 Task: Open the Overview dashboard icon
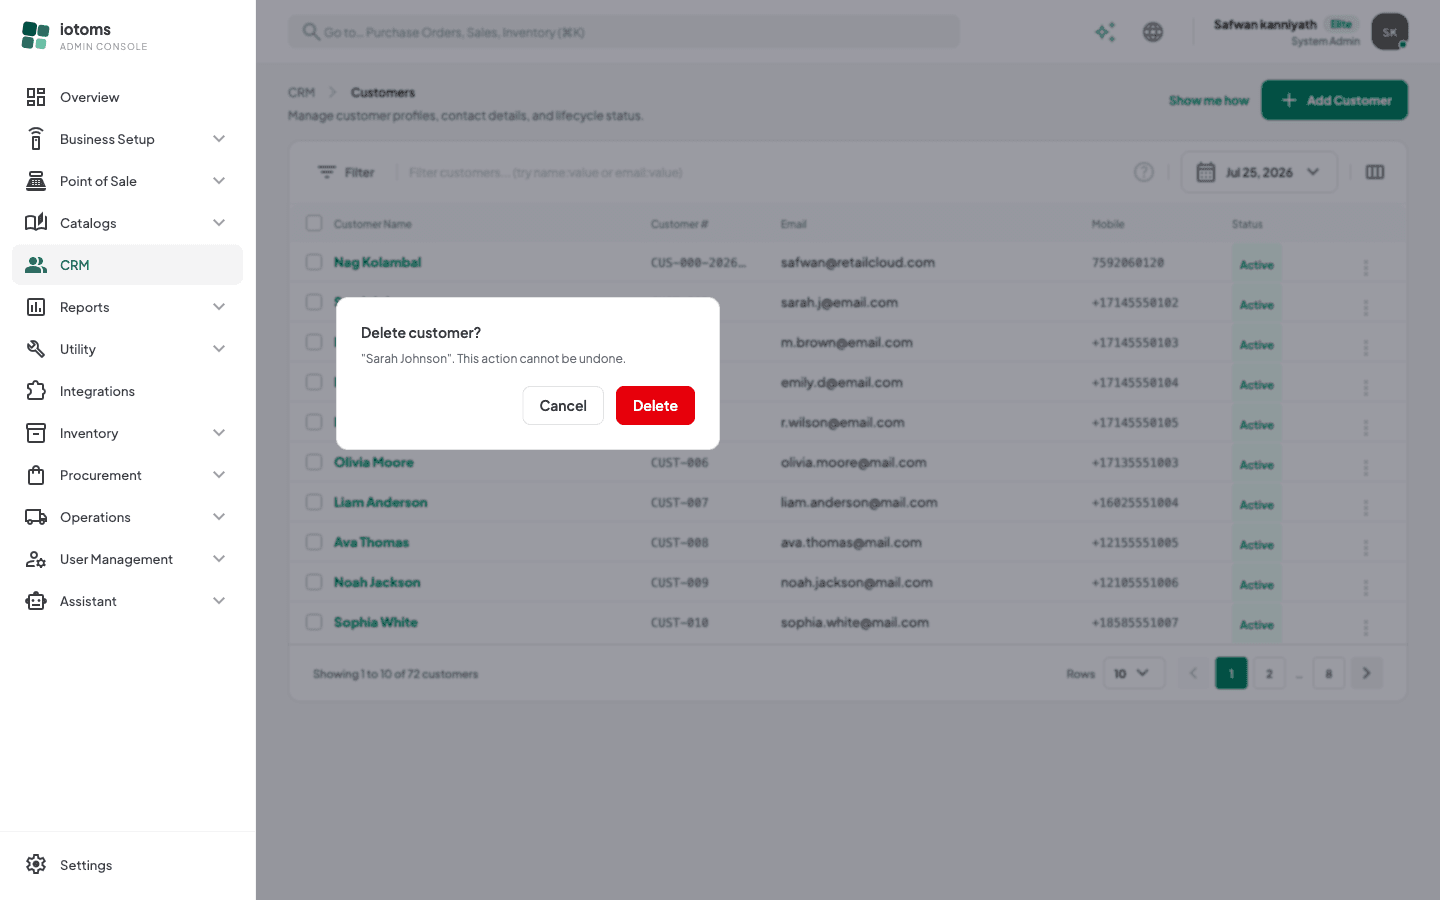pyautogui.click(x=36, y=97)
